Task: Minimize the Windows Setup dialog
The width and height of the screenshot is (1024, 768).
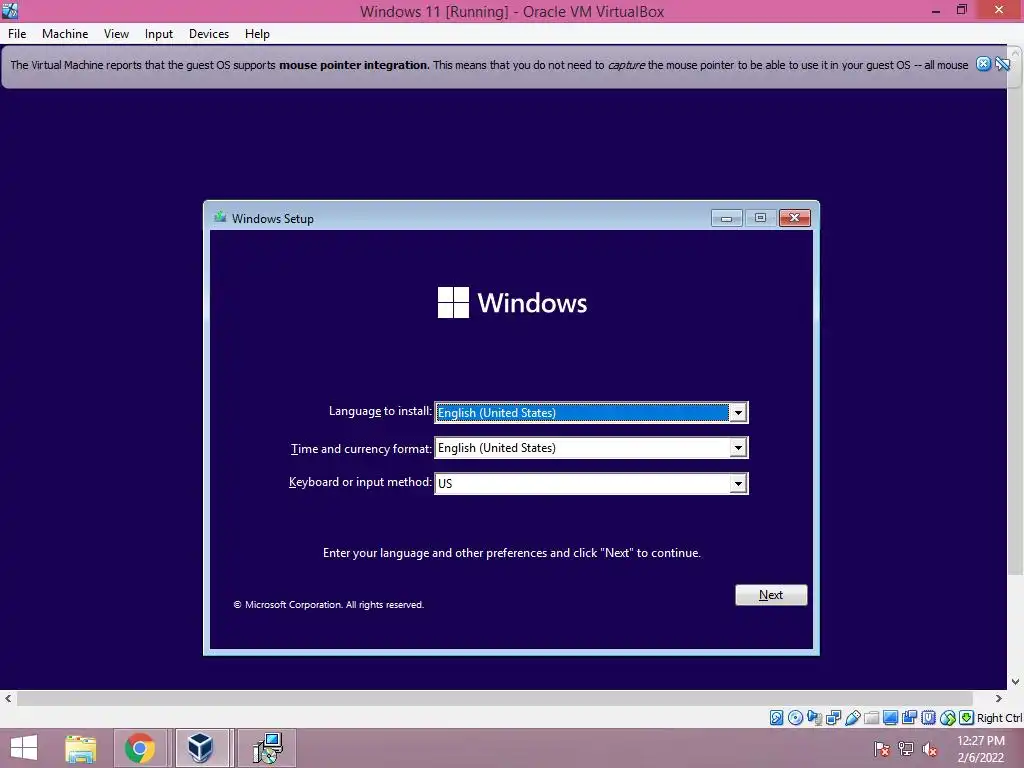Action: (726, 218)
